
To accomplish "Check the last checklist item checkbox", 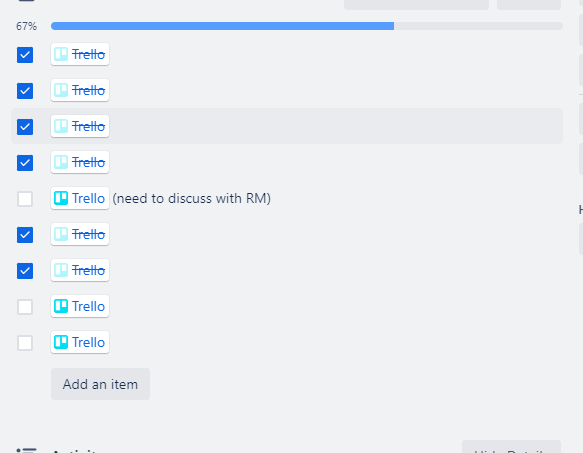I will point(25,343).
